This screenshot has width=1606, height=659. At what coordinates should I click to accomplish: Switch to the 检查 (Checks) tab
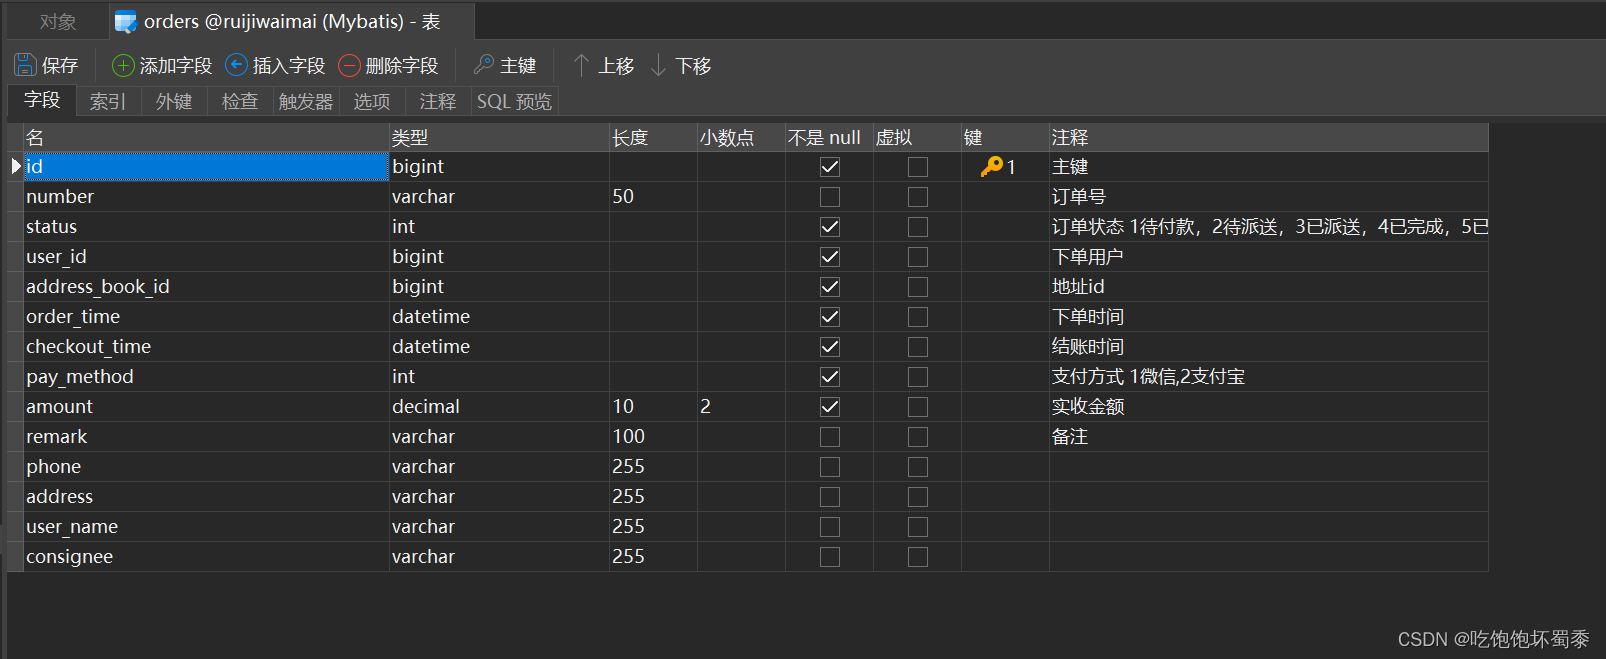coord(240,101)
